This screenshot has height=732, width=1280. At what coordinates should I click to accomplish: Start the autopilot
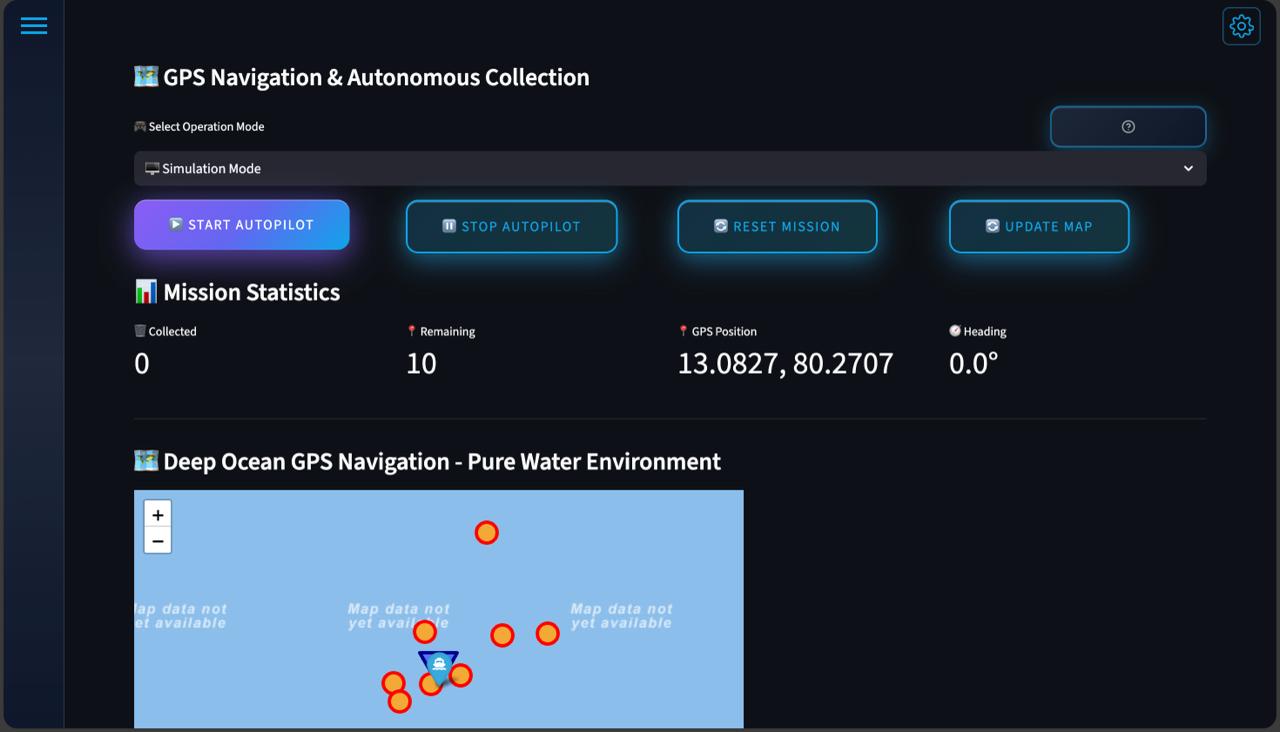(x=242, y=225)
